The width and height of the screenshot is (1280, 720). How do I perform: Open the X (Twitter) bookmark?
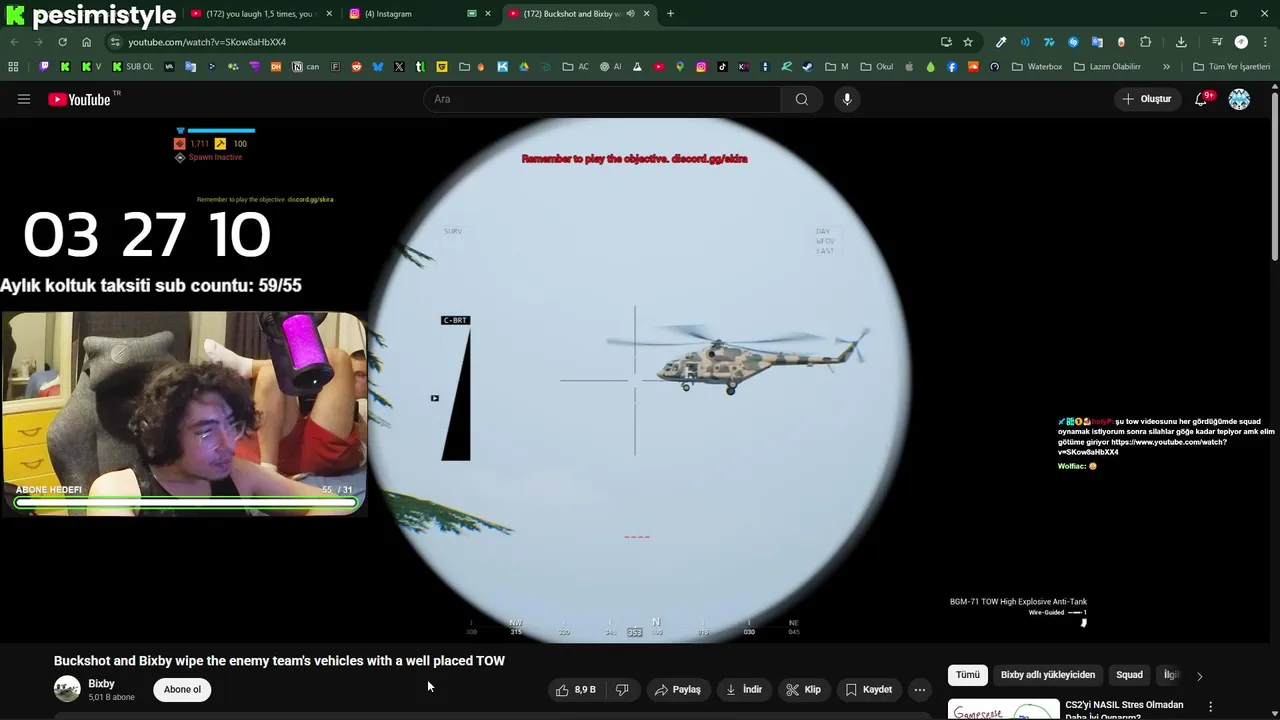click(399, 67)
